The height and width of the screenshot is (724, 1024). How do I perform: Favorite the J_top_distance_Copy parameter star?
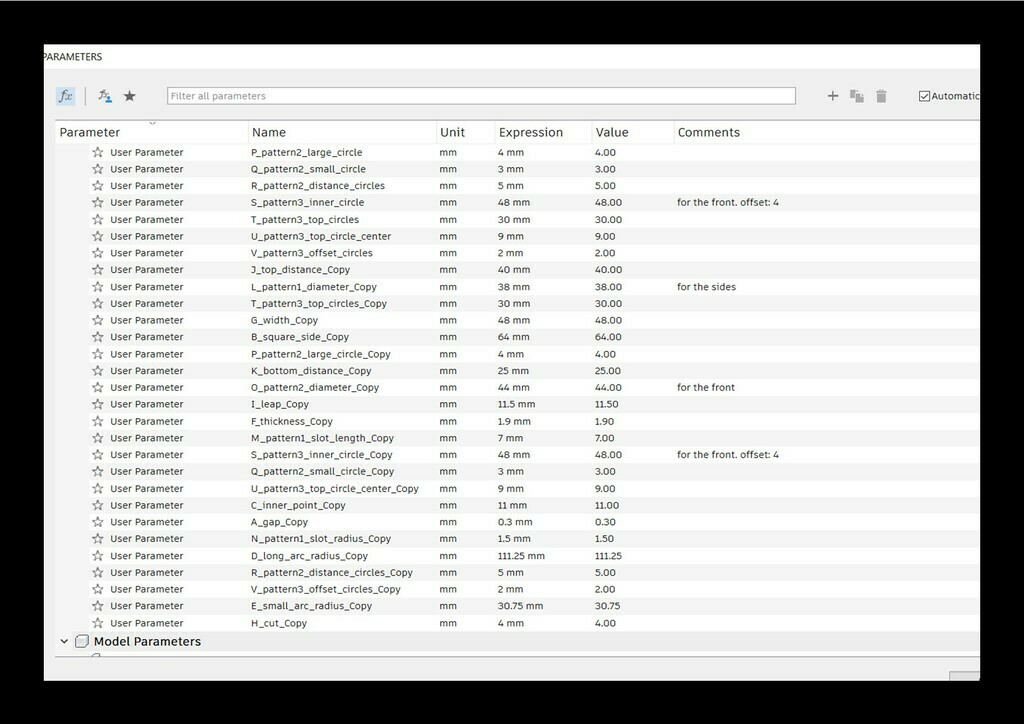[98, 270]
